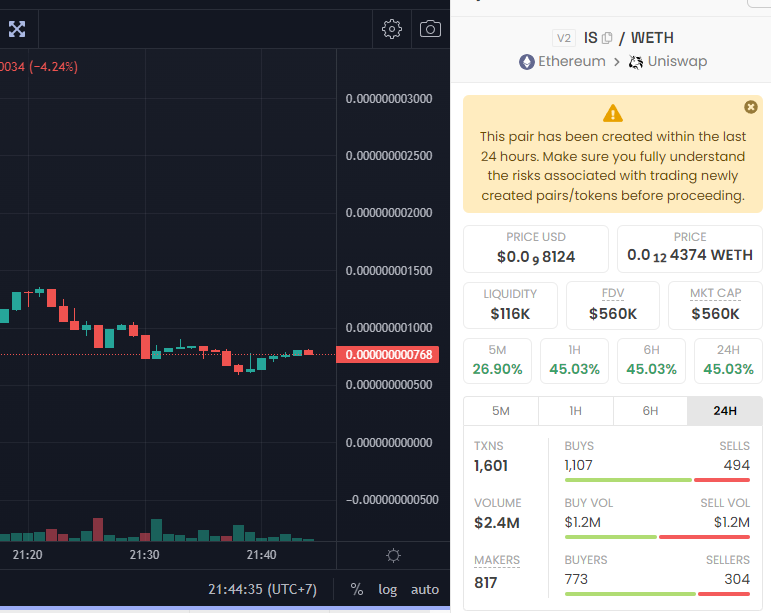This screenshot has height=613, width=771.
Task: Click the 21:40 time axis label
Action: pos(262,555)
